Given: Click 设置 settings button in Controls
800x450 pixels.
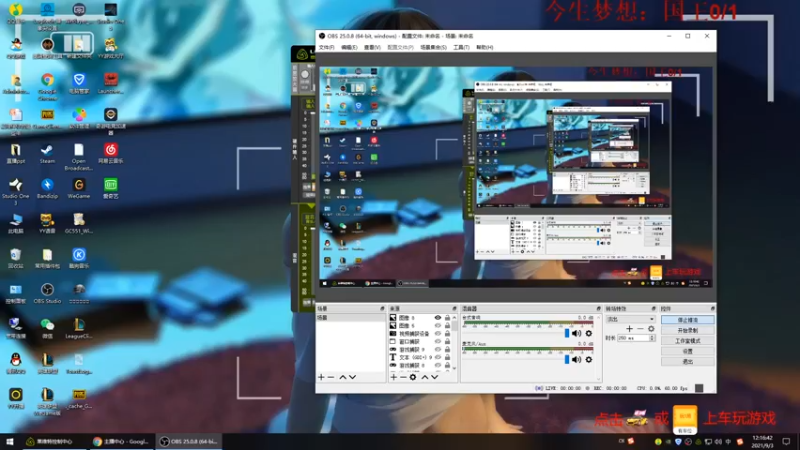Looking at the screenshot, I should coord(688,351).
